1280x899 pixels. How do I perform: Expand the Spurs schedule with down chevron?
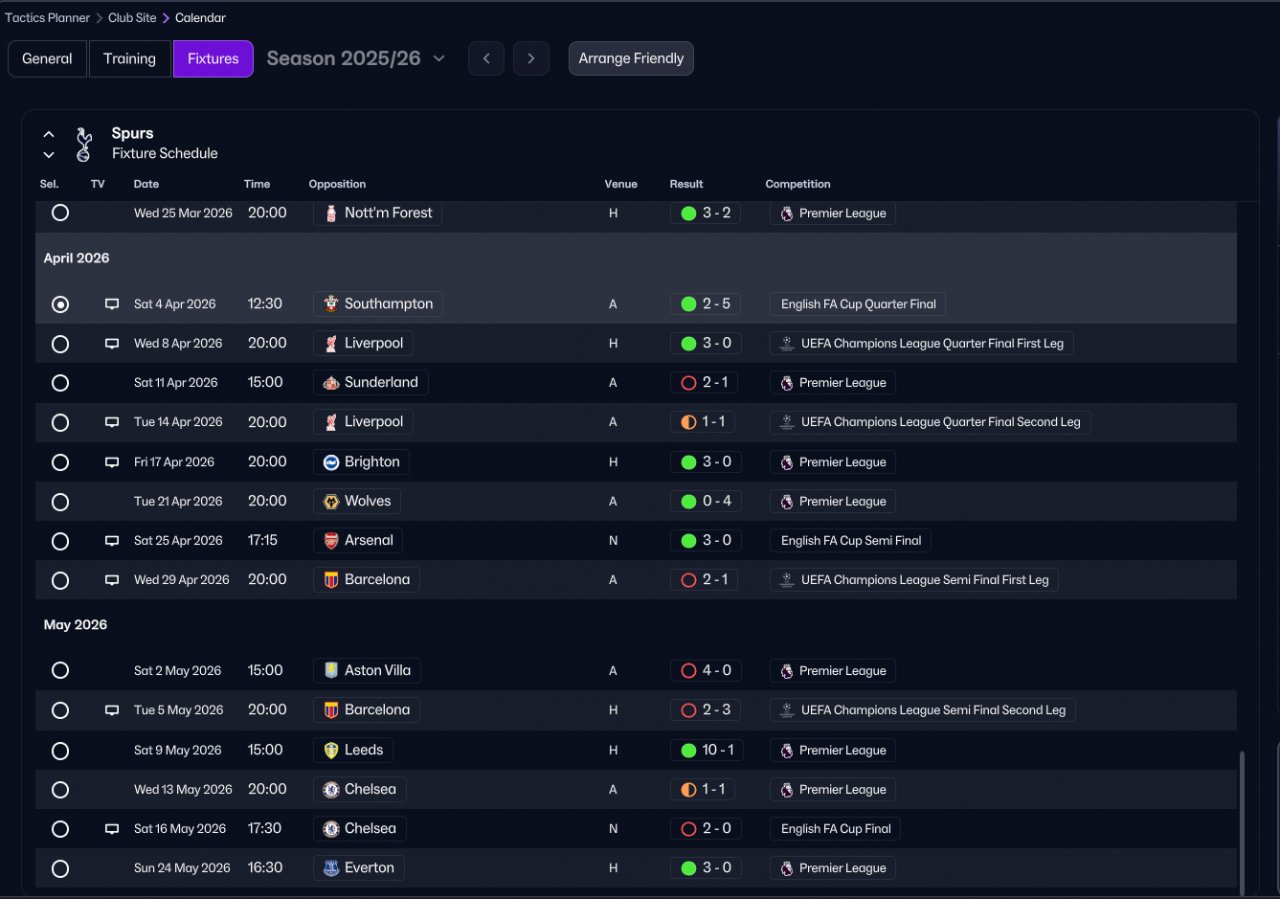[49, 155]
